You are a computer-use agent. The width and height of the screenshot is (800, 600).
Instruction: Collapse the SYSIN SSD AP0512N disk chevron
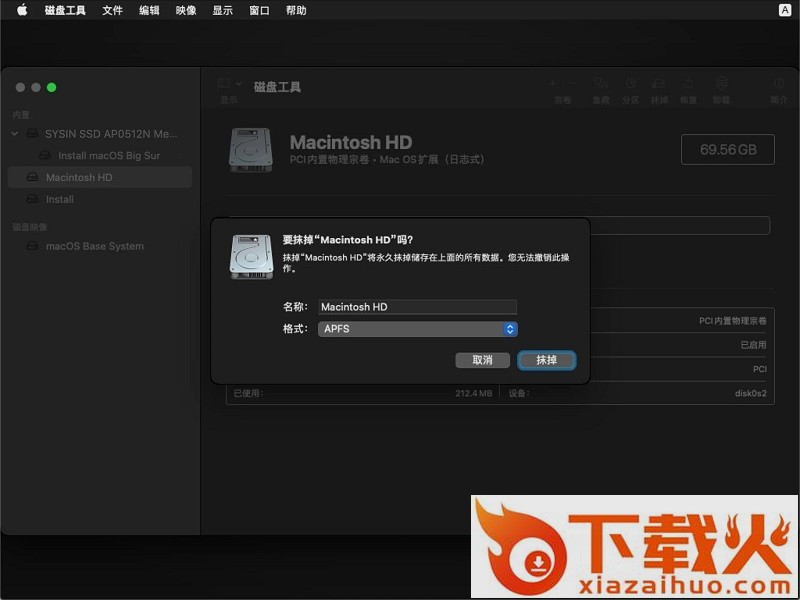tap(15, 134)
